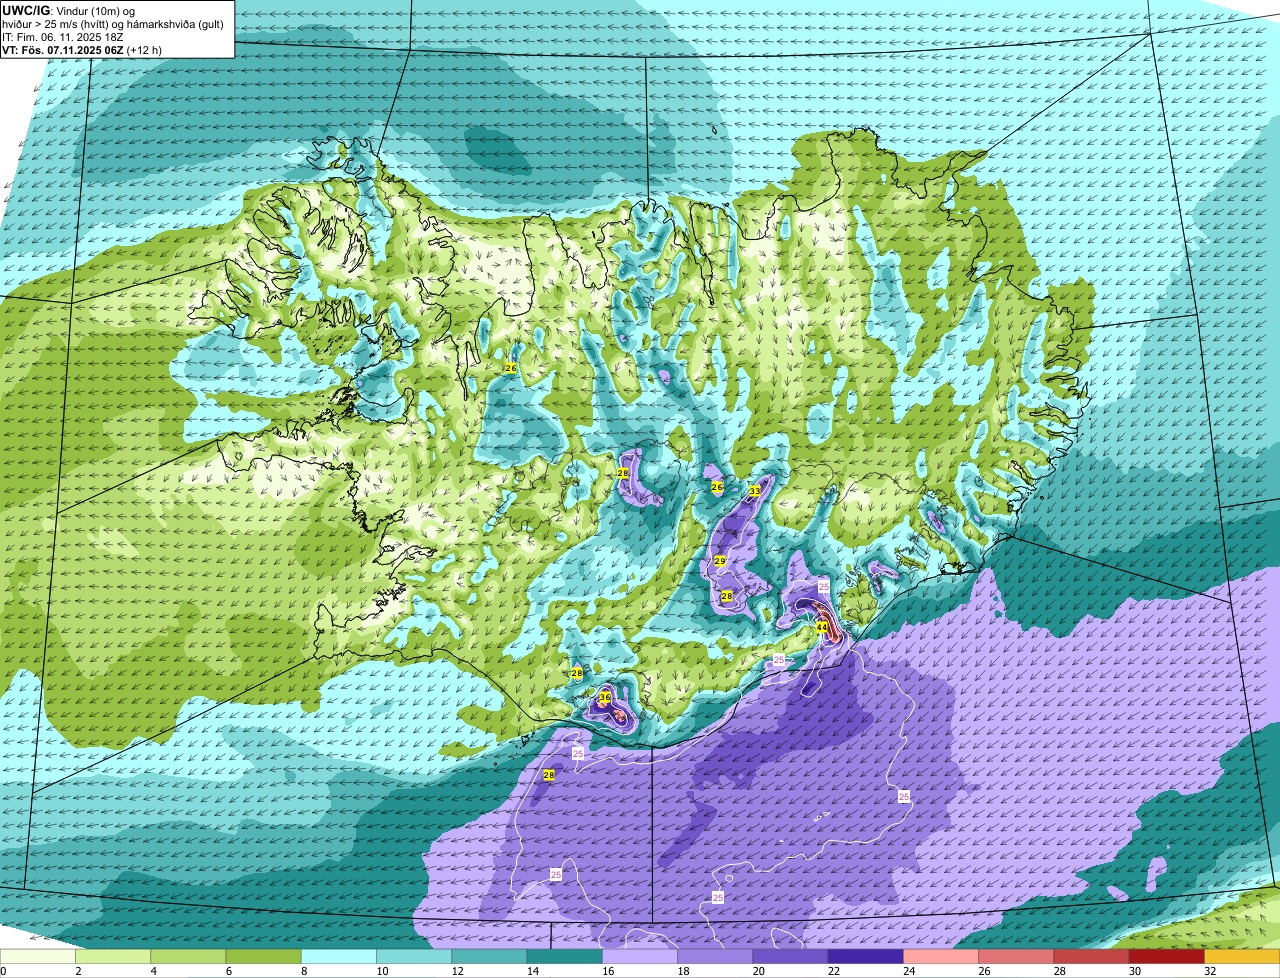Click the 16–18 m/s light purple legend swatch
This screenshot has height=978, width=1280.
point(640,957)
